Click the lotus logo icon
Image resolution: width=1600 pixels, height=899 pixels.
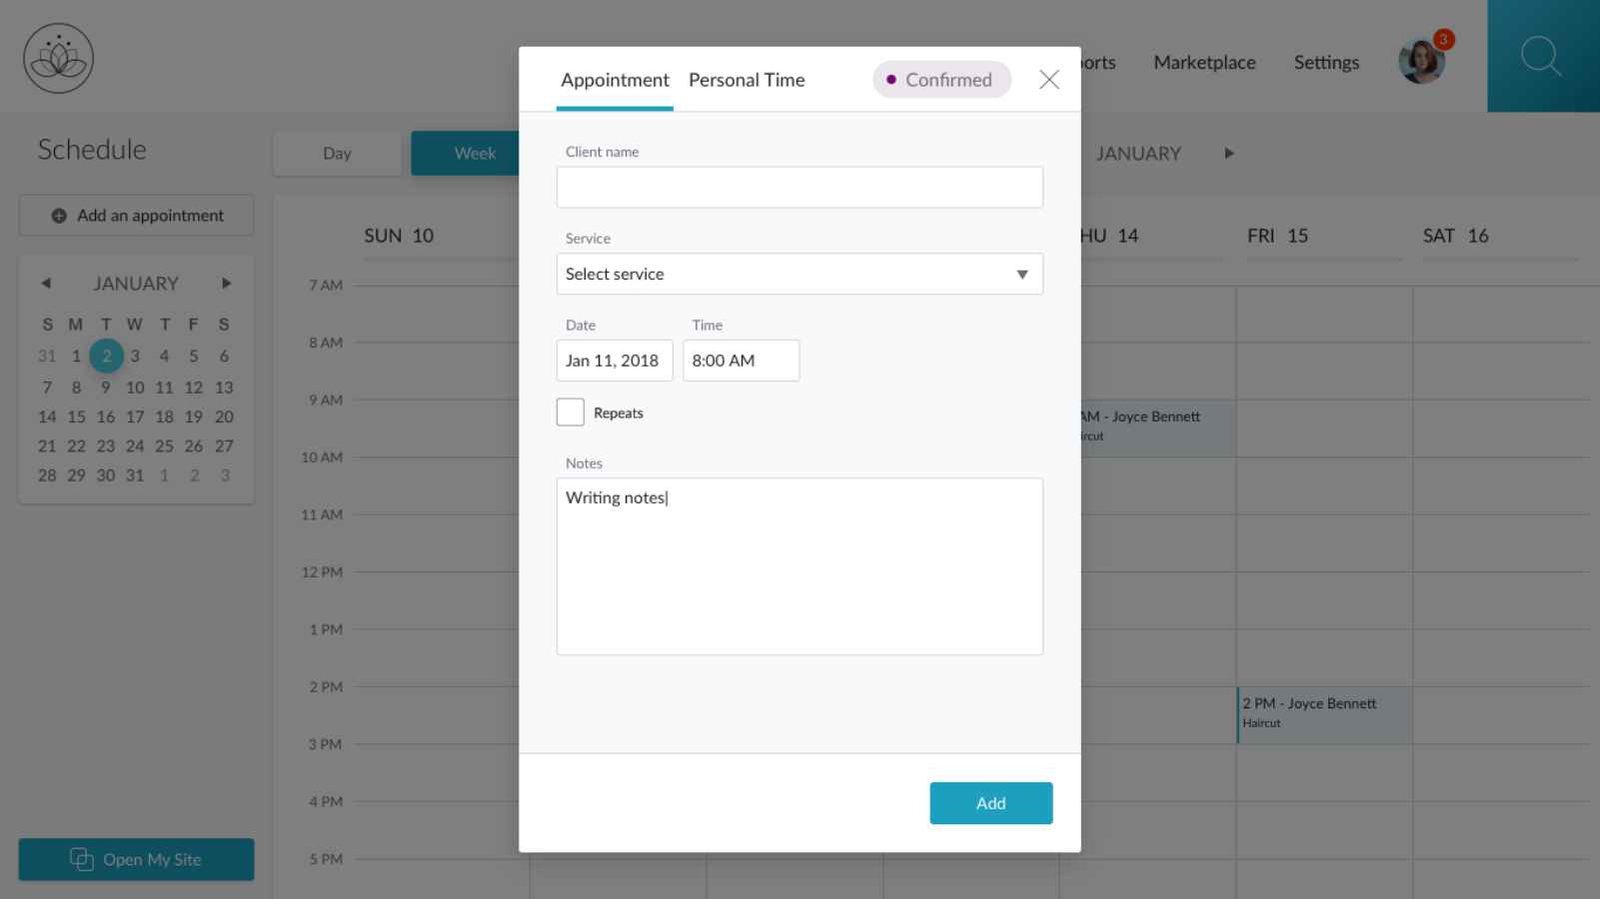(x=58, y=58)
